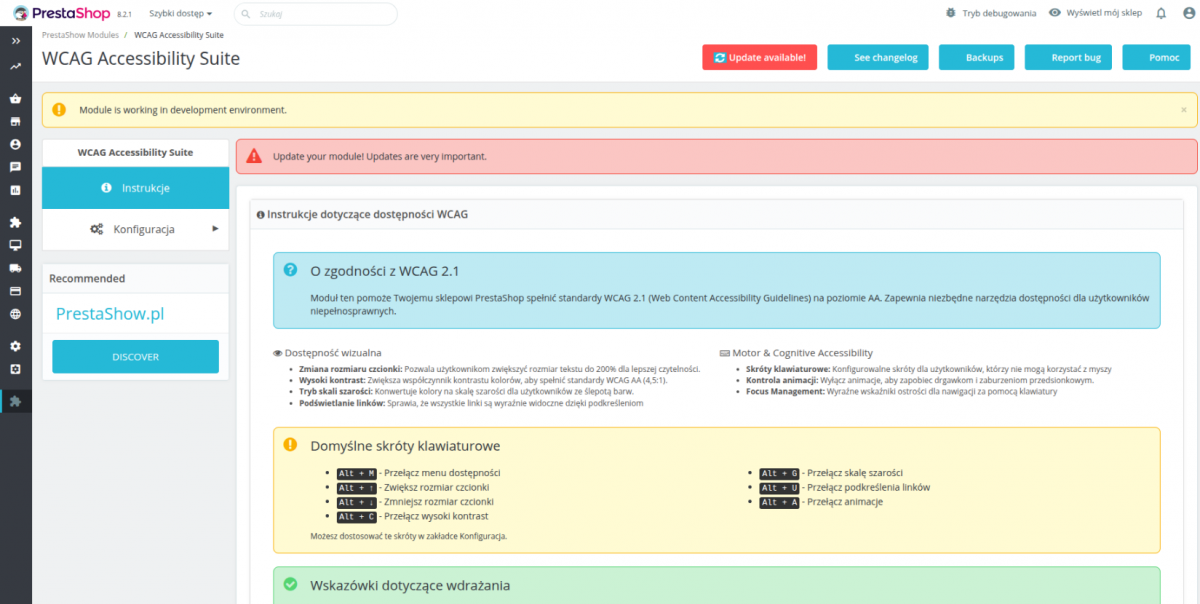Click question mark icon beside O zgodności z WCAG
Screen dimensions: 1200x604
290,270
